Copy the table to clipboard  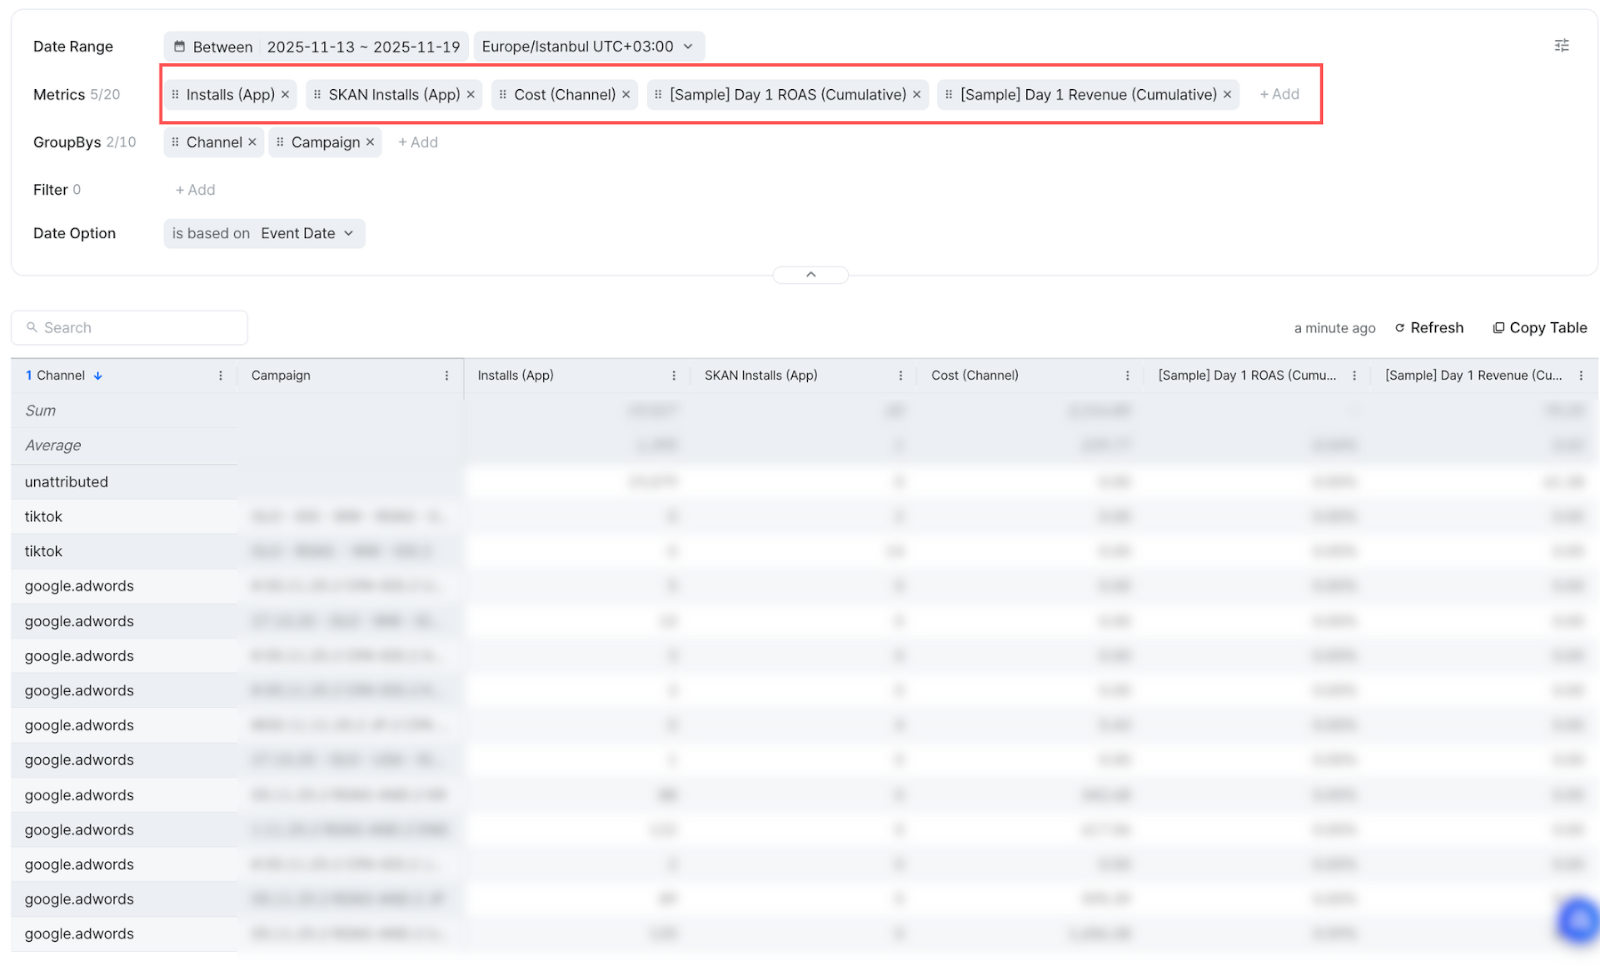(x=1540, y=328)
